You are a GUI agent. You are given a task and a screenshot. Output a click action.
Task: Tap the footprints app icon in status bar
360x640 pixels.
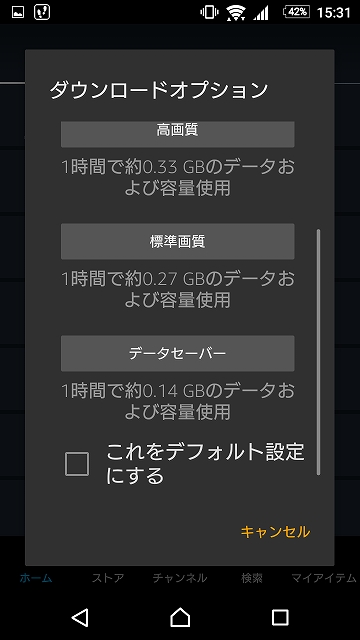tap(42, 12)
